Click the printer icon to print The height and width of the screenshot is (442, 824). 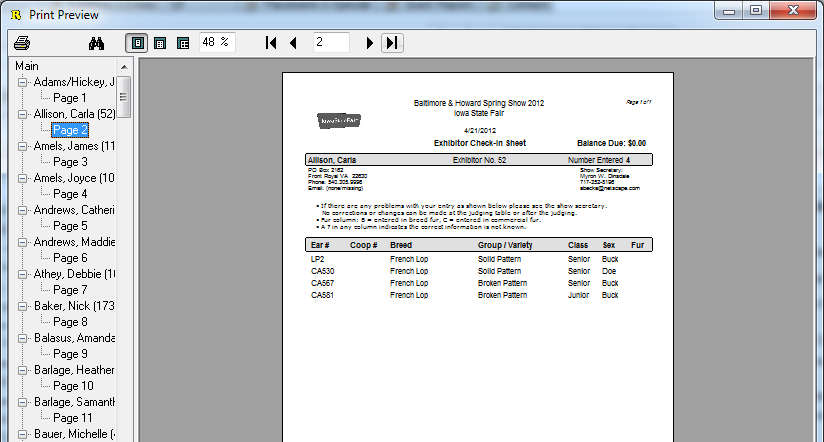[x=22, y=43]
